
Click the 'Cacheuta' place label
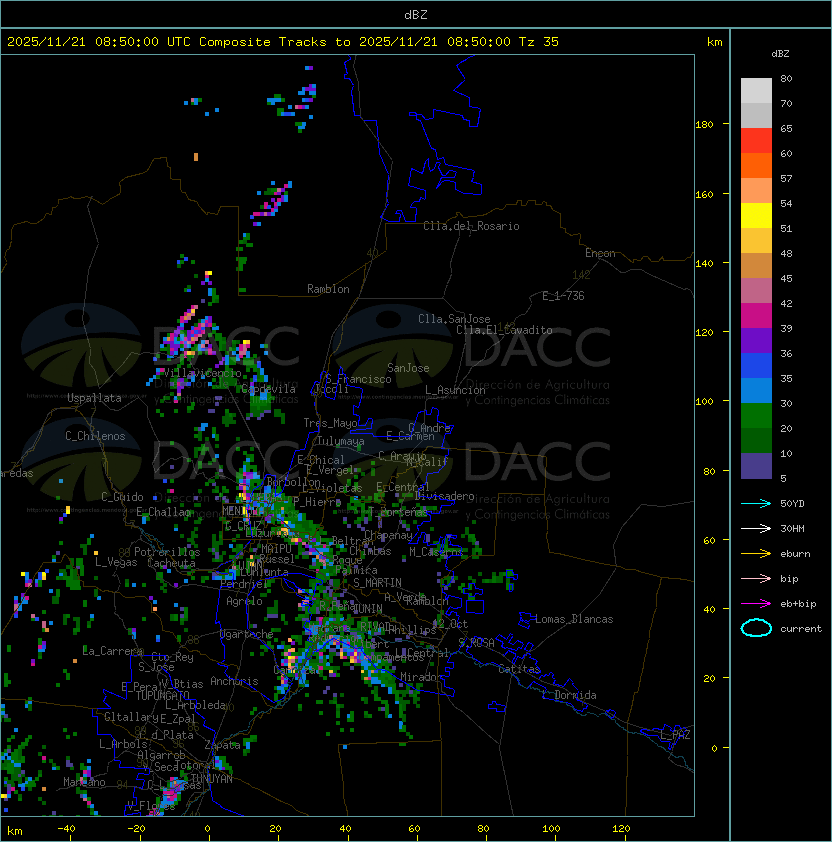[x=171, y=563]
